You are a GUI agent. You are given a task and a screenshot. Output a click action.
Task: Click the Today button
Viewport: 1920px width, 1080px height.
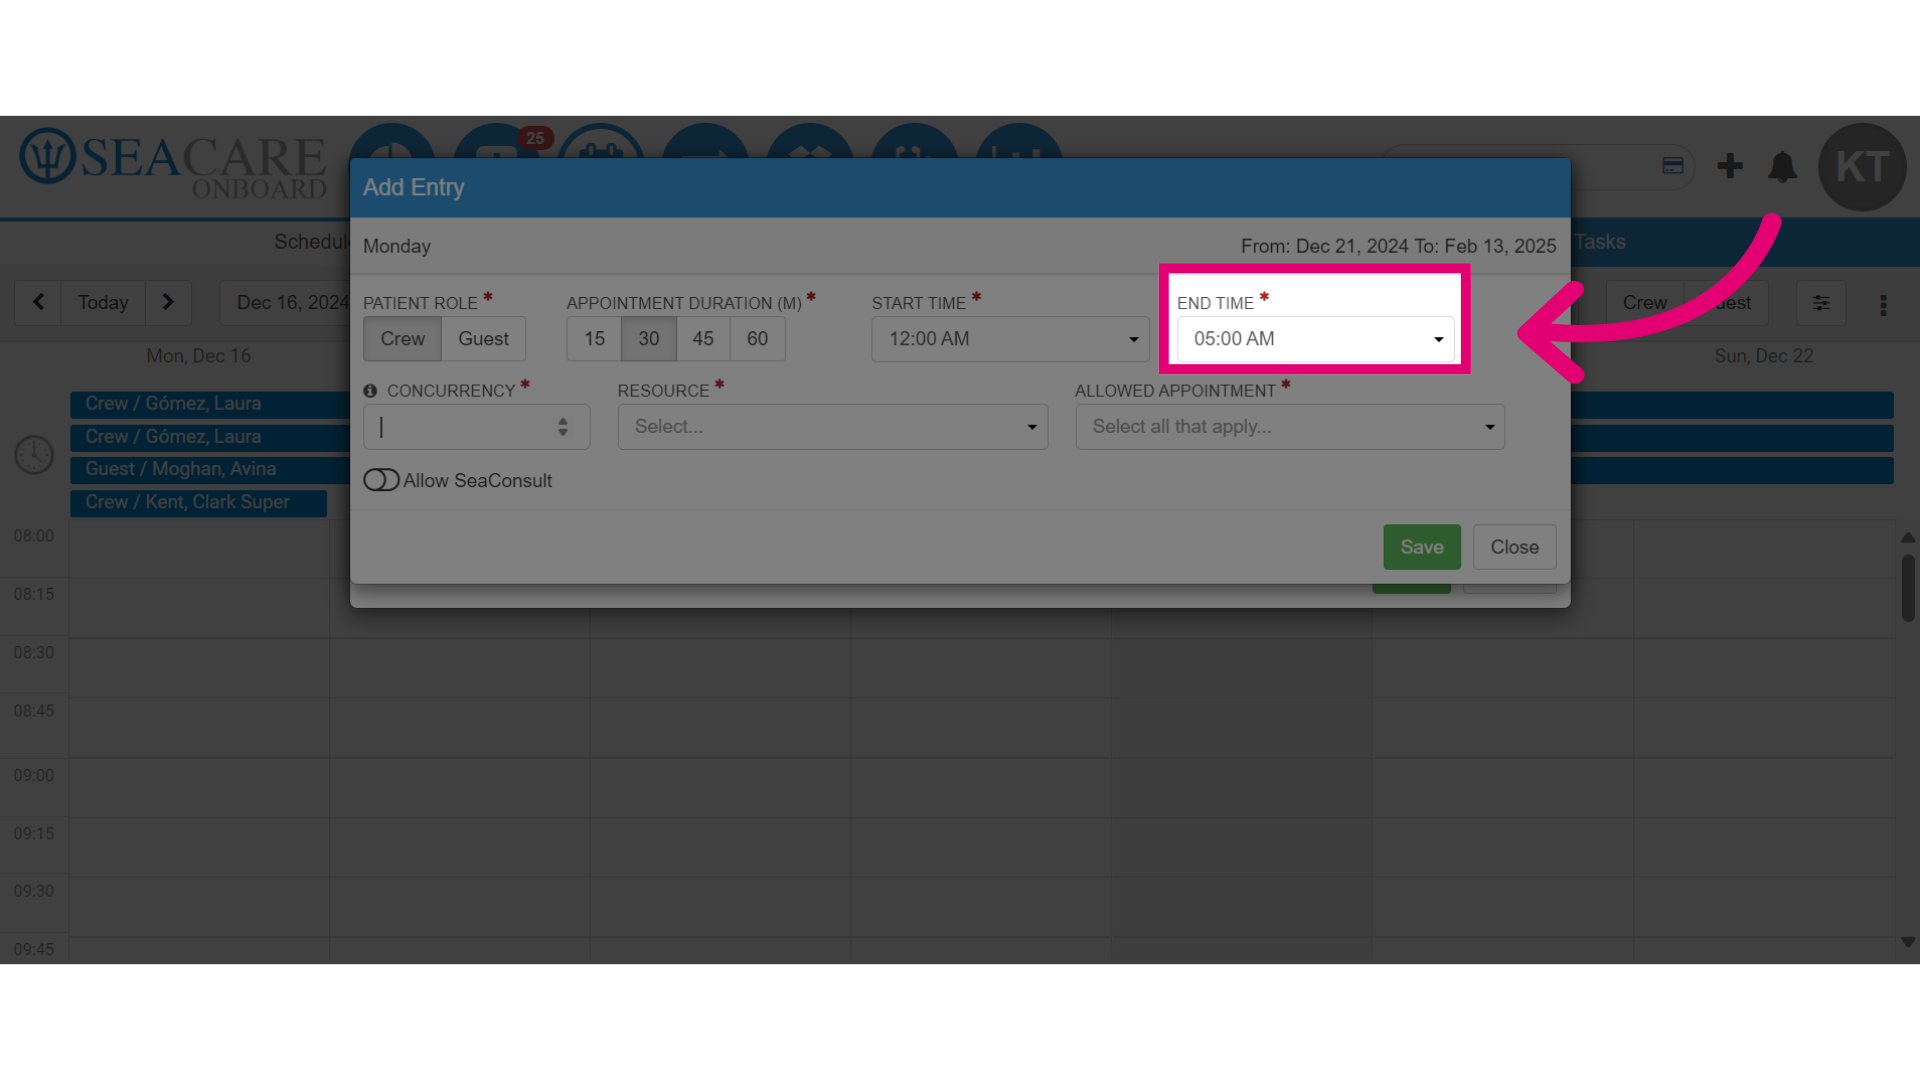[x=103, y=302]
